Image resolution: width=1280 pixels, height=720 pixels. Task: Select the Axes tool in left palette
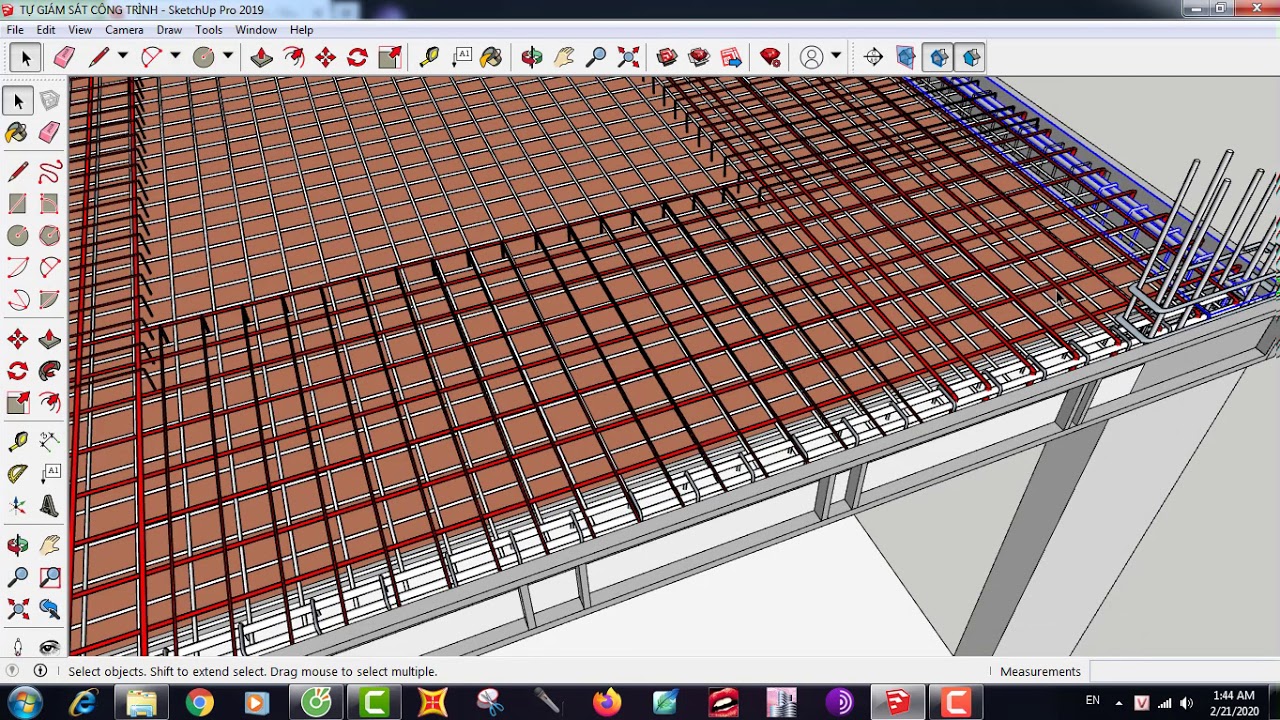click(x=18, y=506)
